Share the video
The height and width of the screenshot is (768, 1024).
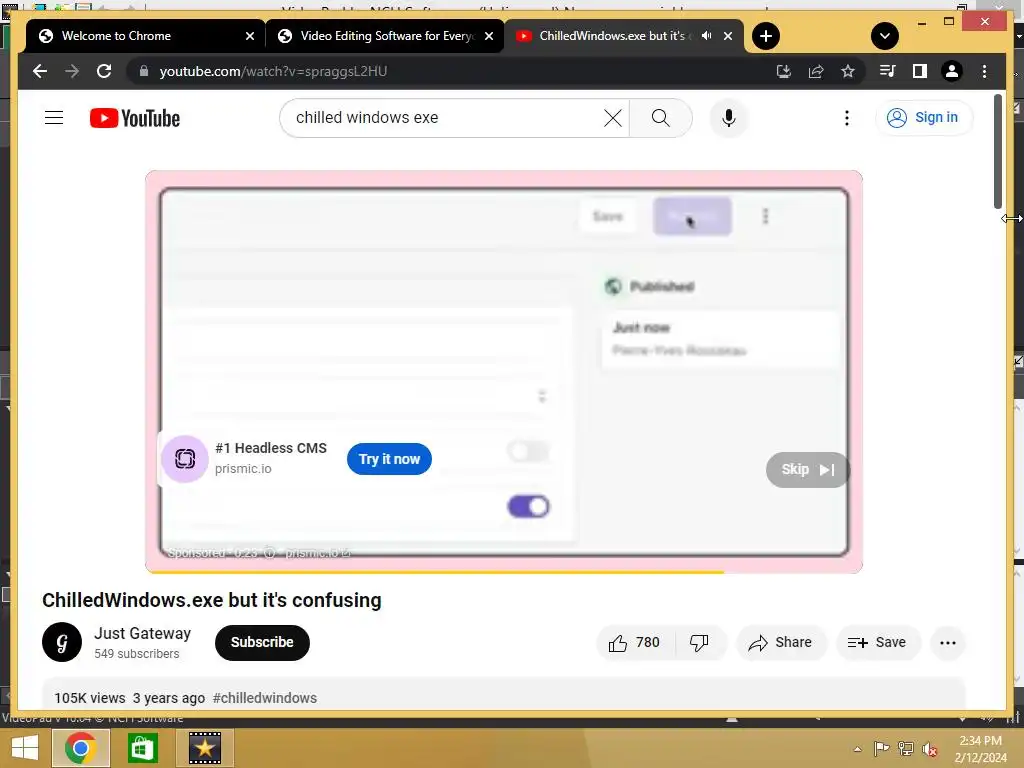[780, 643]
